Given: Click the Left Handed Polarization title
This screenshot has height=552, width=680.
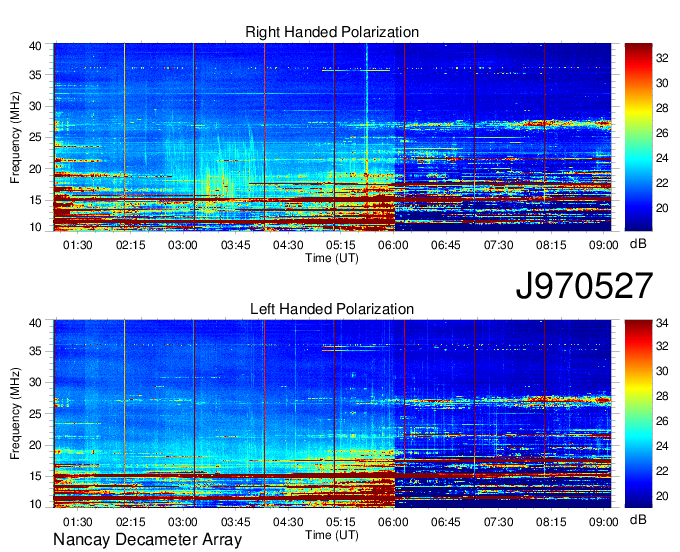Looking at the screenshot, I should [332, 309].
